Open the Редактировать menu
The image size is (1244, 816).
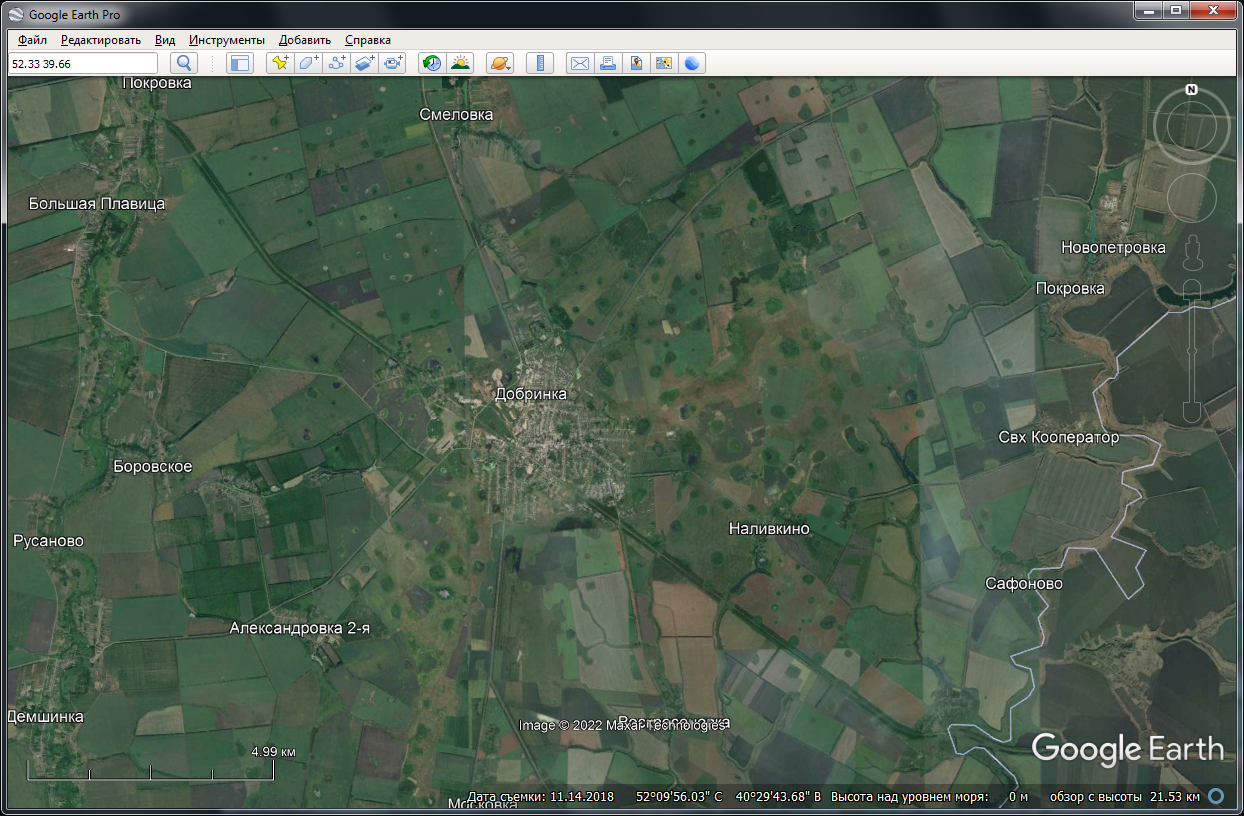click(x=101, y=40)
